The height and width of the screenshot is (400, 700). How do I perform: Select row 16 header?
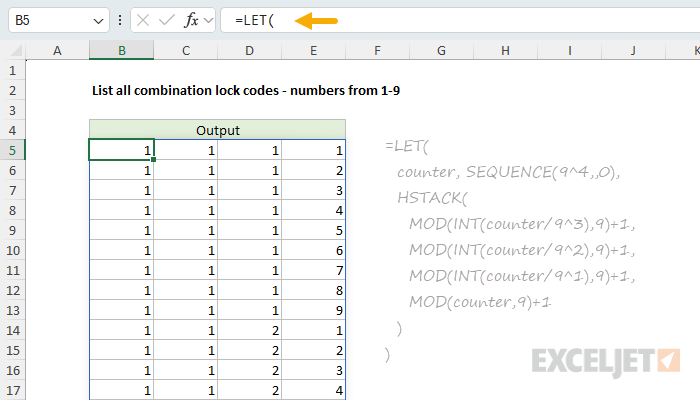point(12,371)
